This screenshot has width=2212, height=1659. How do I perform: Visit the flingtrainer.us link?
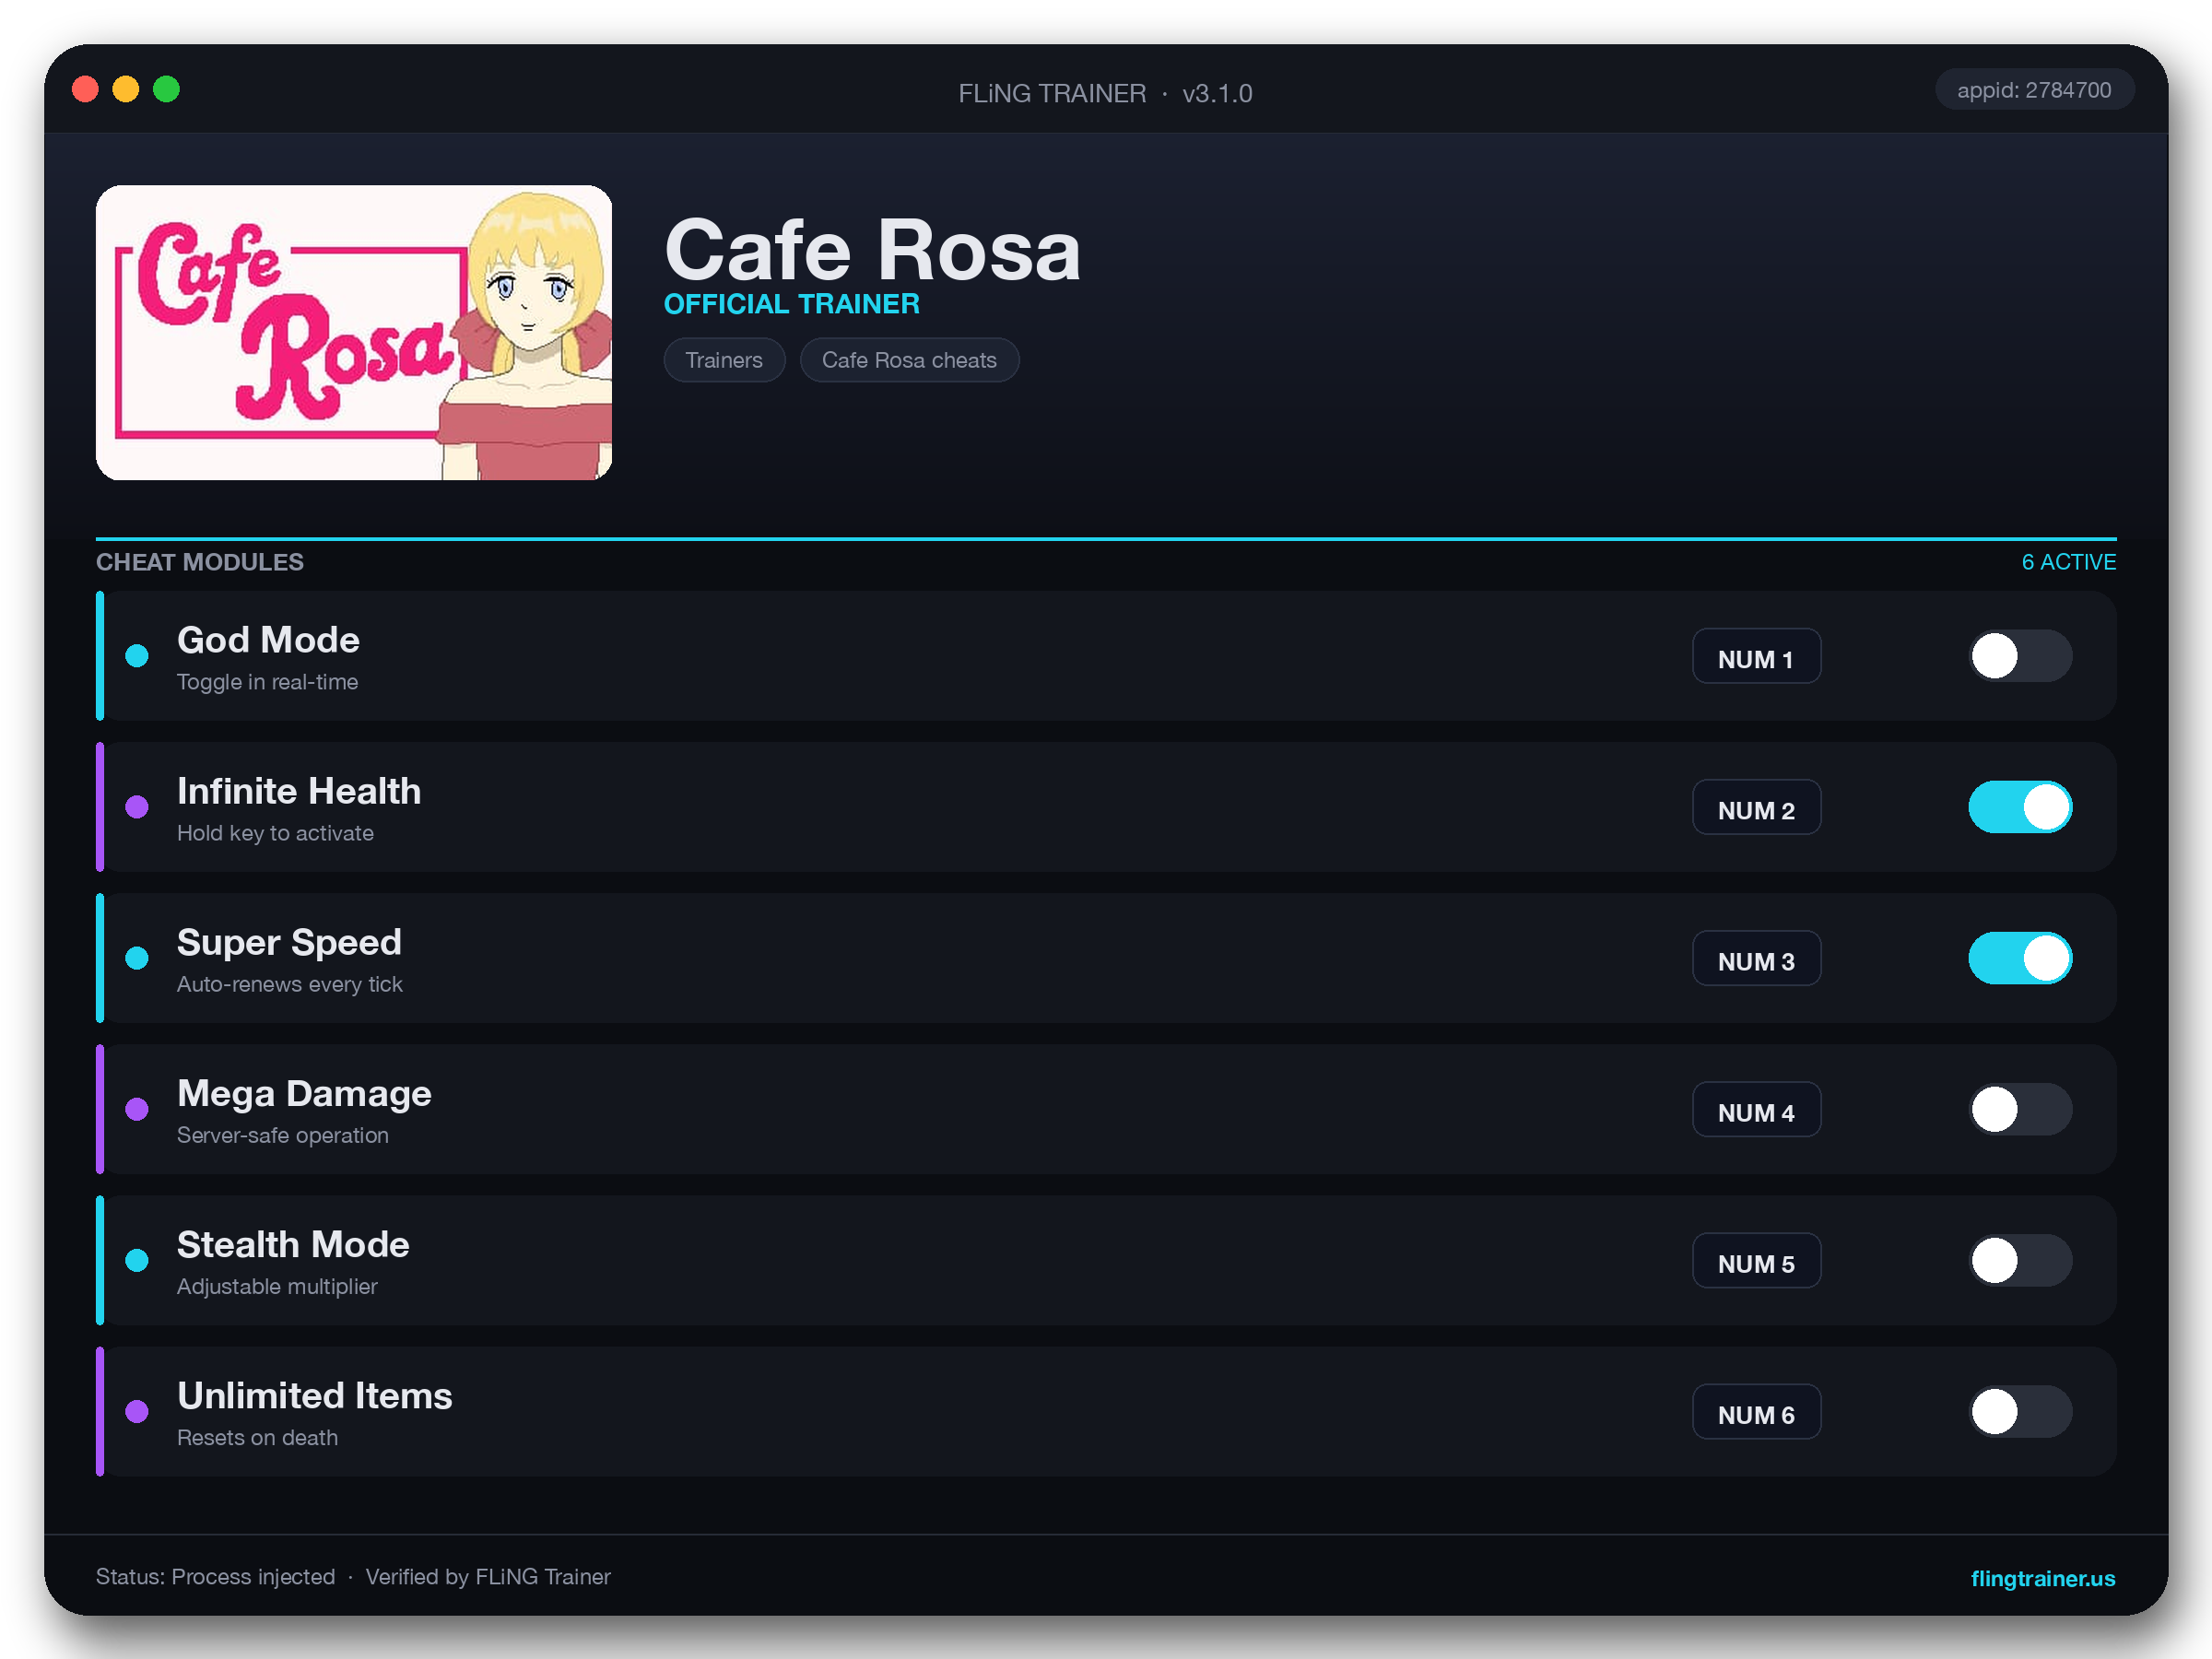(x=2042, y=1578)
